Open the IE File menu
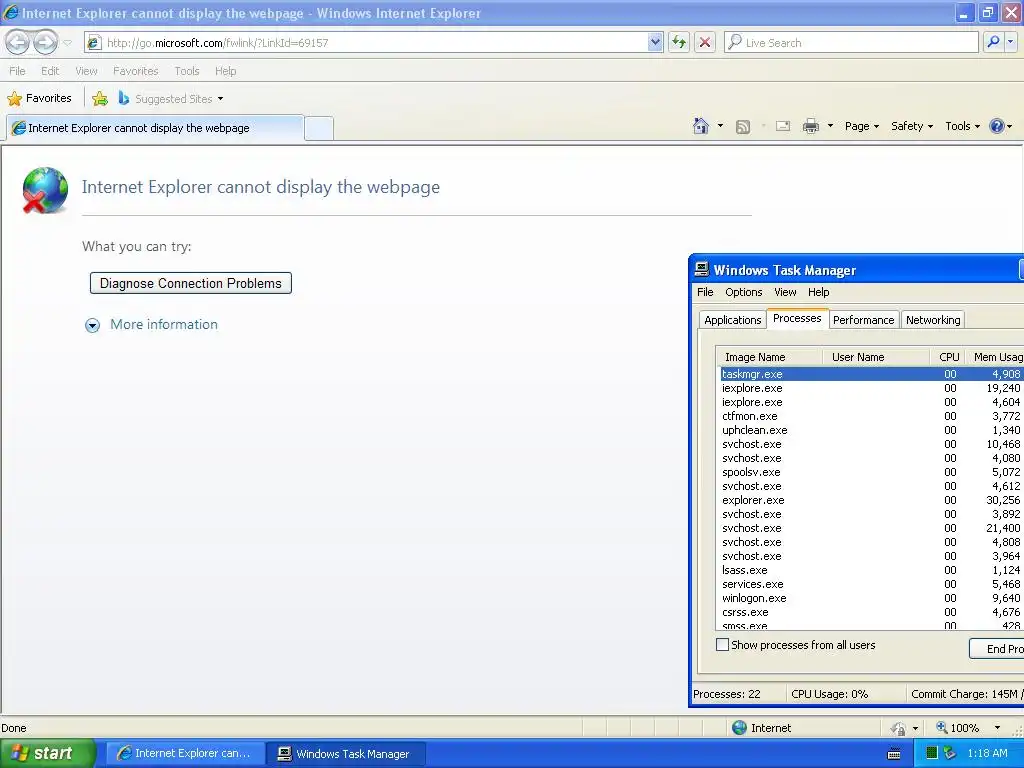Screen dimensions: 1024x768 [17, 71]
